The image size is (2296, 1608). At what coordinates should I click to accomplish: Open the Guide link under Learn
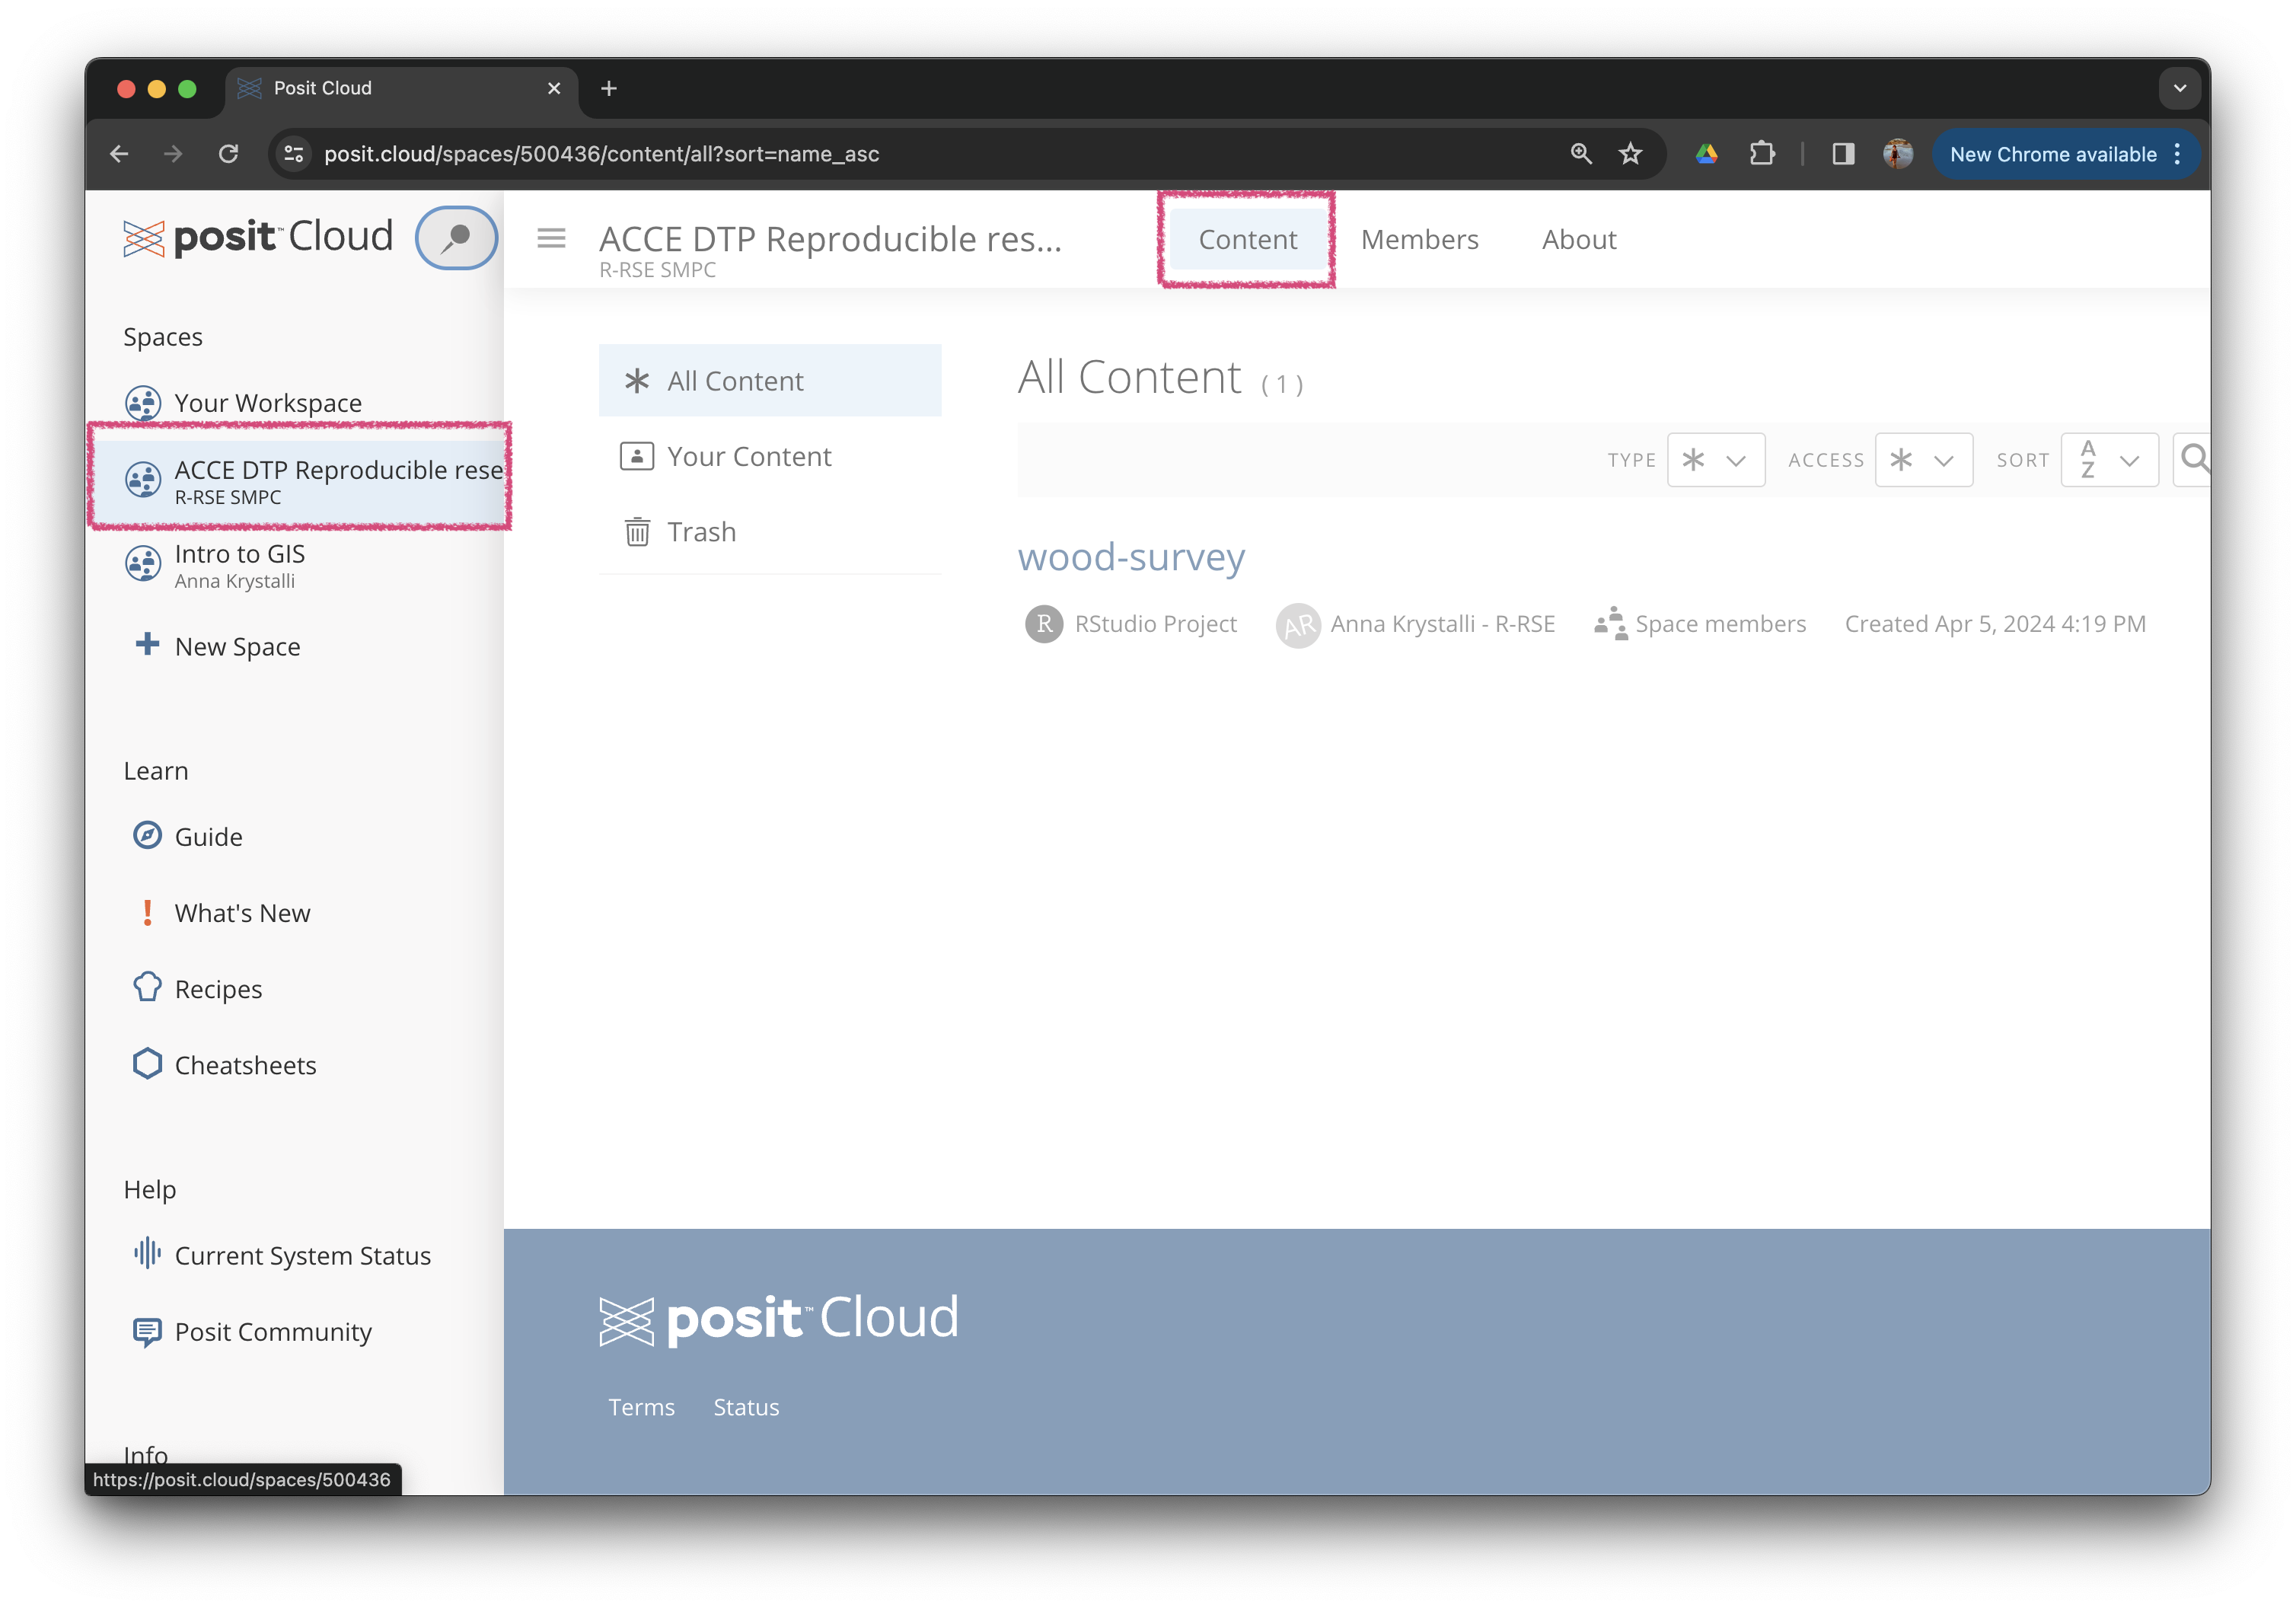click(208, 837)
